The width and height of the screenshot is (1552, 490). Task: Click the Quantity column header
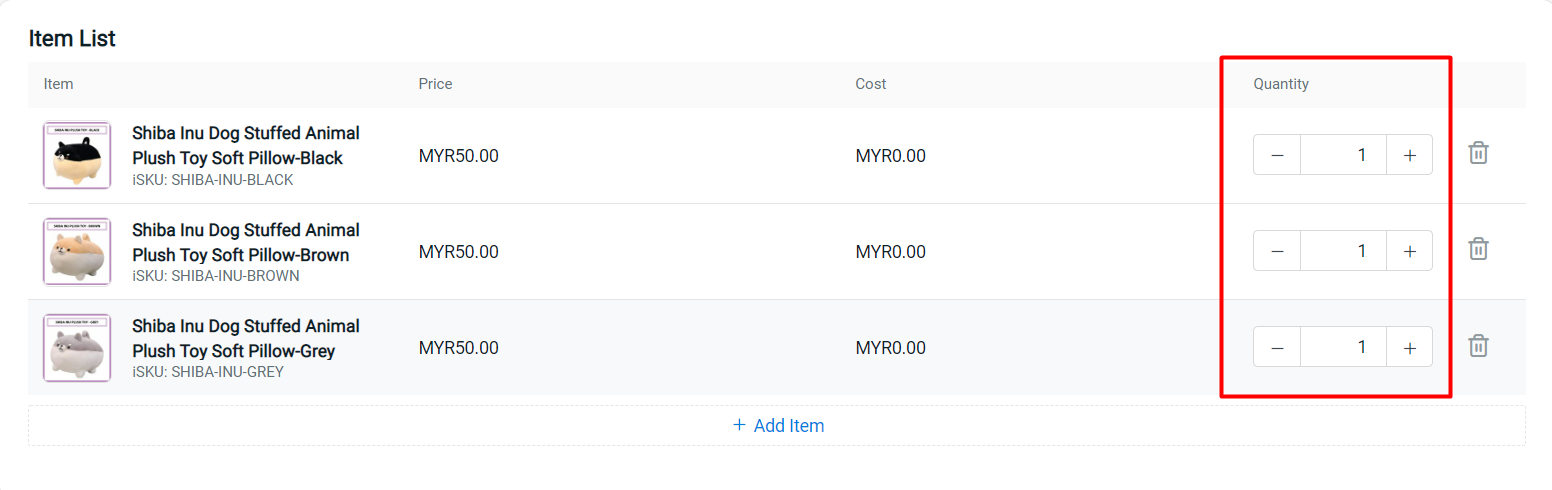[1281, 84]
